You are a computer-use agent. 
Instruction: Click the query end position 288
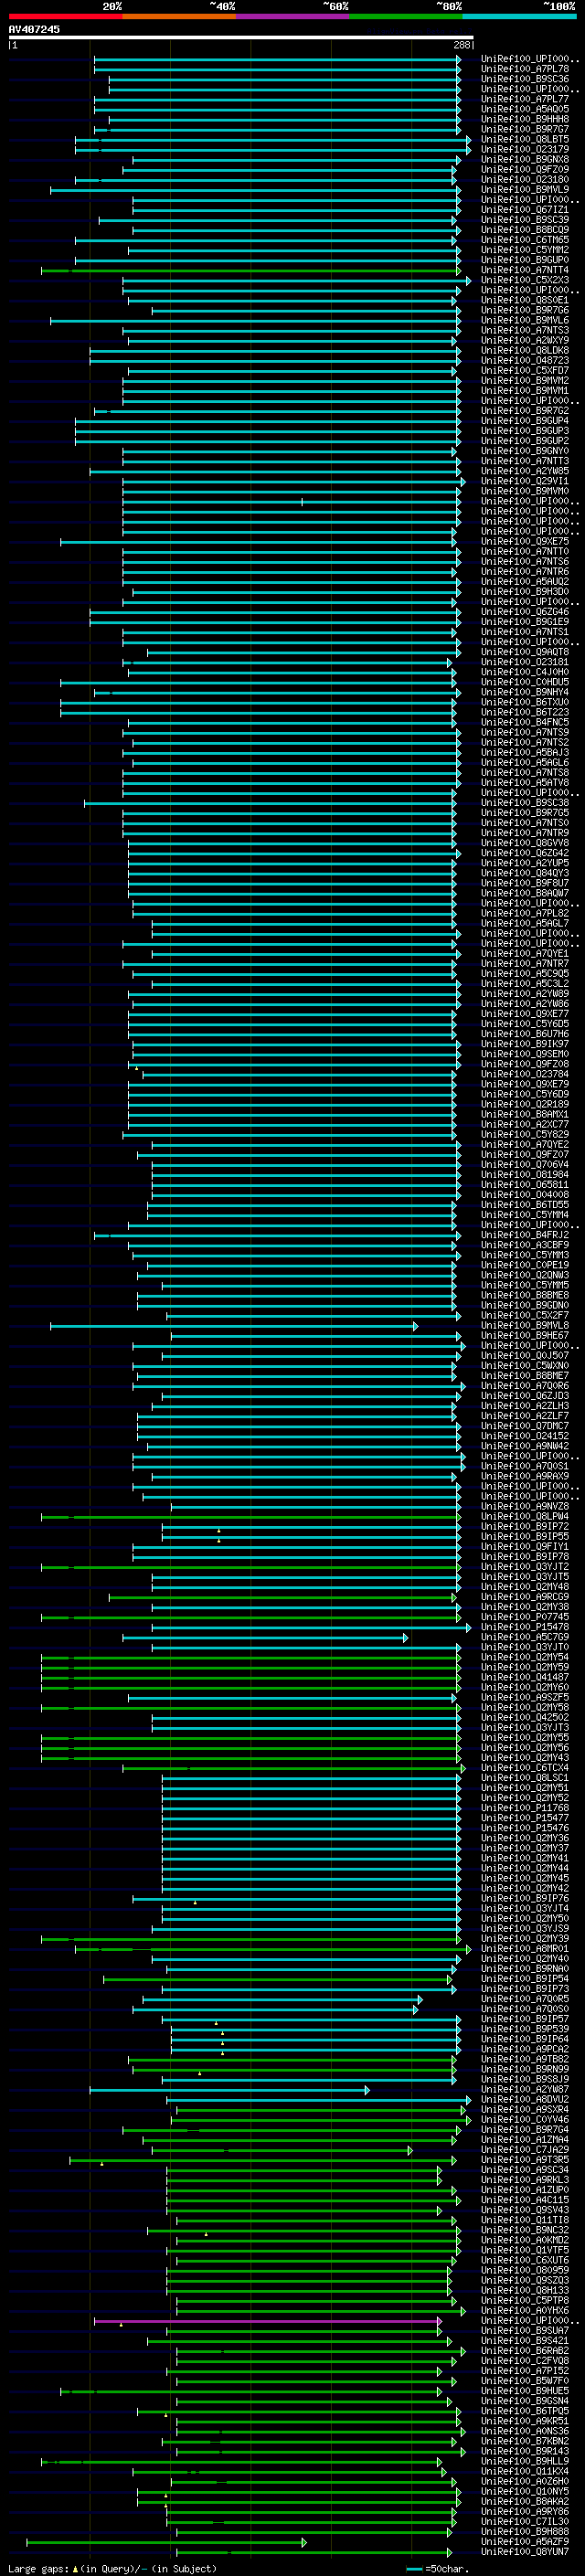click(x=462, y=45)
